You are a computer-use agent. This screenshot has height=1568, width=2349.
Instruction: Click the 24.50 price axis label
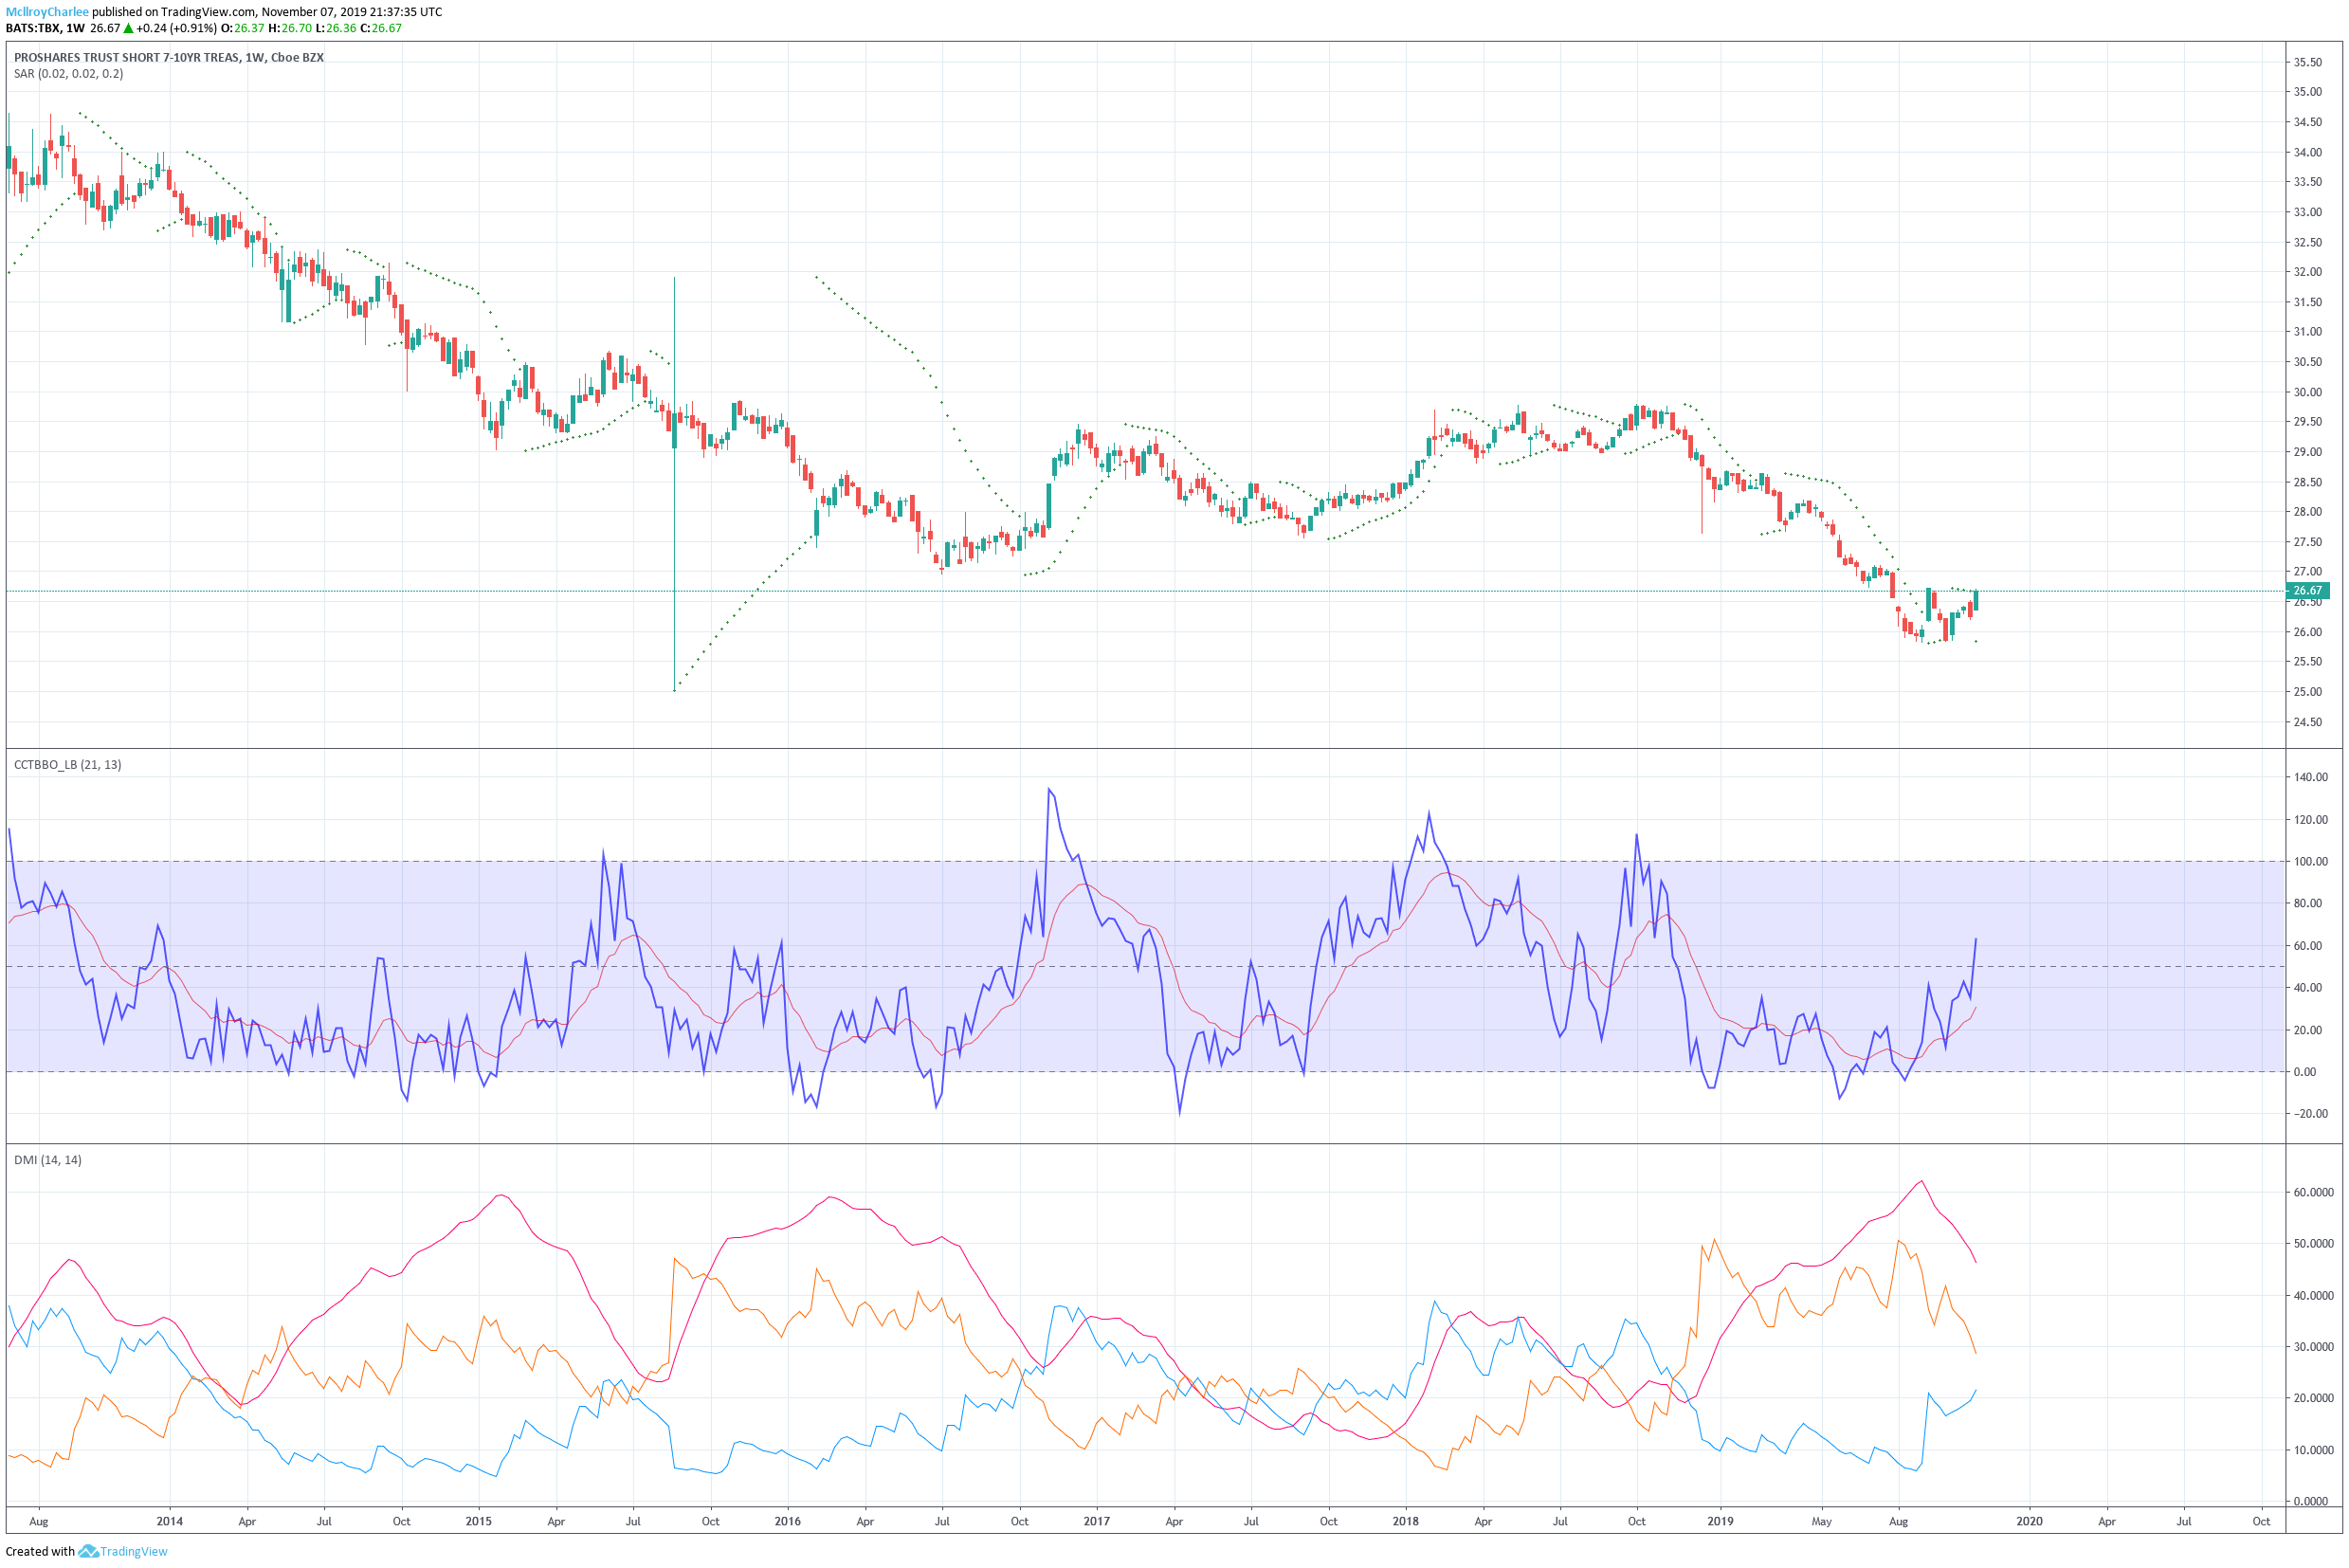click(2308, 722)
